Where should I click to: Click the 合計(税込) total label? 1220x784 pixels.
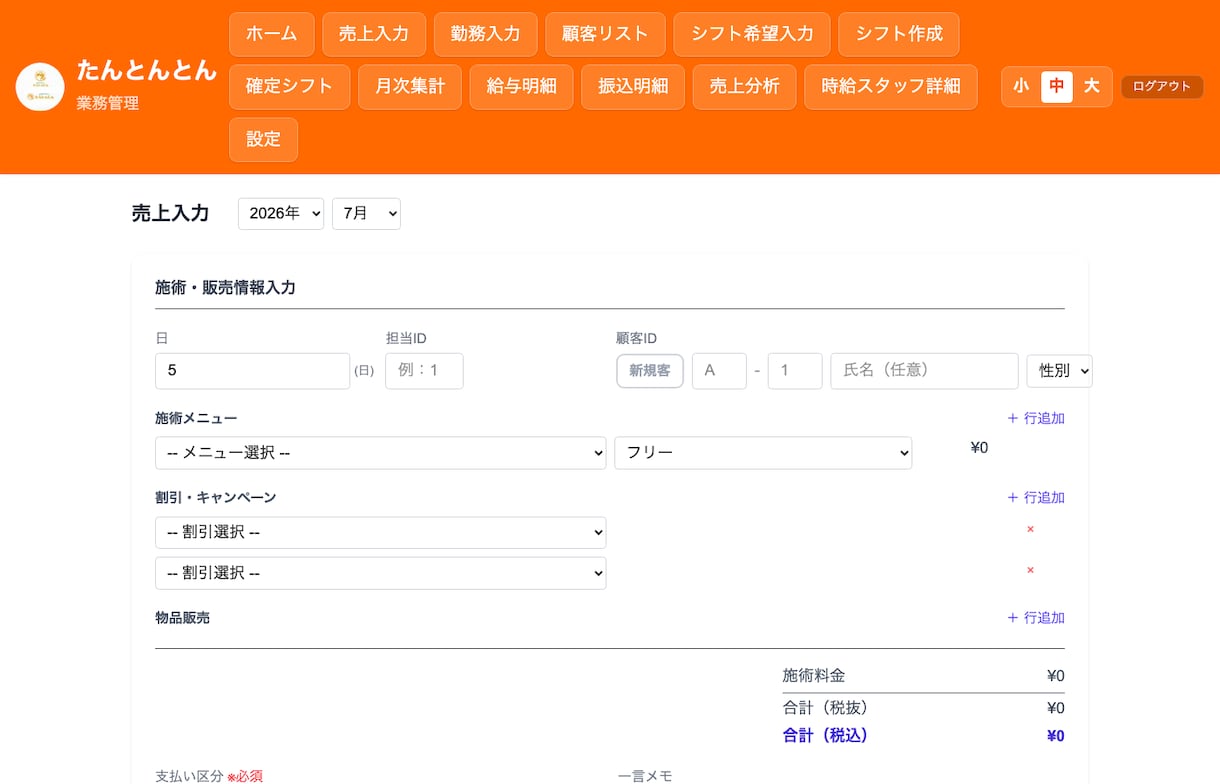click(x=826, y=735)
